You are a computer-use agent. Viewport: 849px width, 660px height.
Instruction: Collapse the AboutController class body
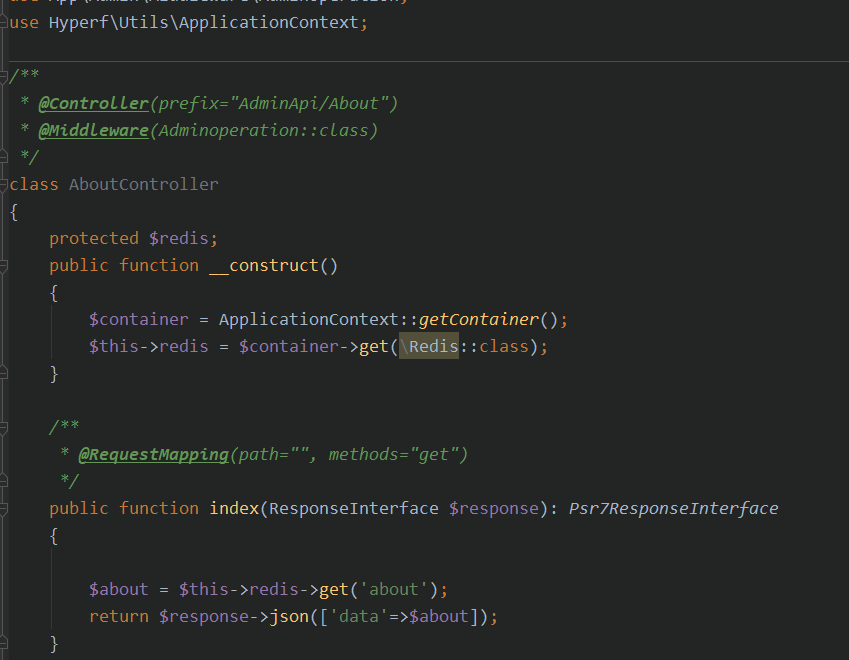(x=4, y=184)
